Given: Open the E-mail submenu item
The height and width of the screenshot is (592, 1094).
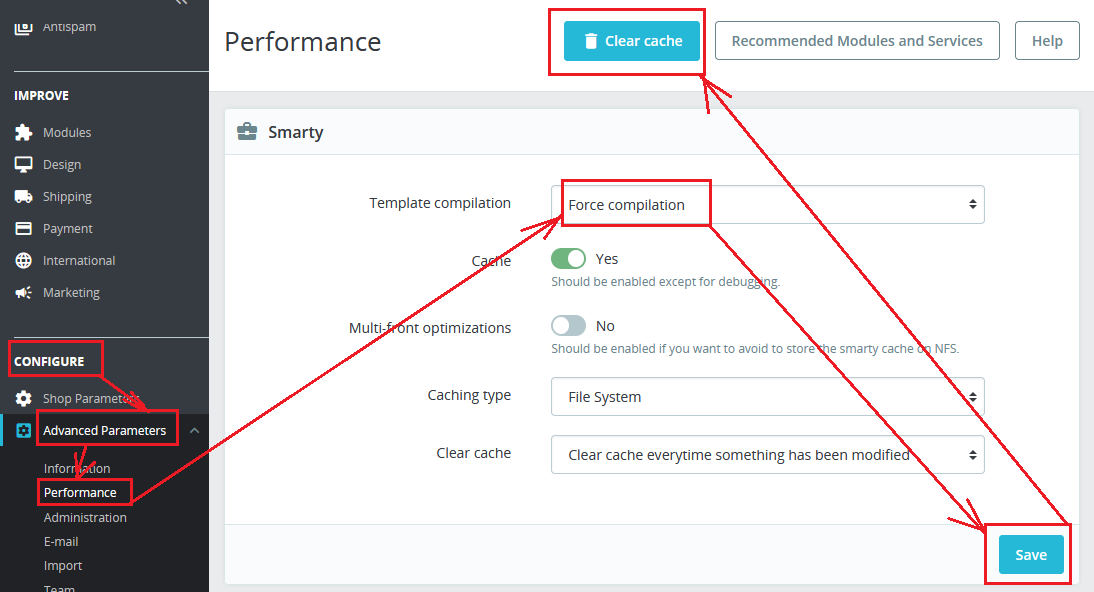Looking at the screenshot, I should [x=61, y=541].
